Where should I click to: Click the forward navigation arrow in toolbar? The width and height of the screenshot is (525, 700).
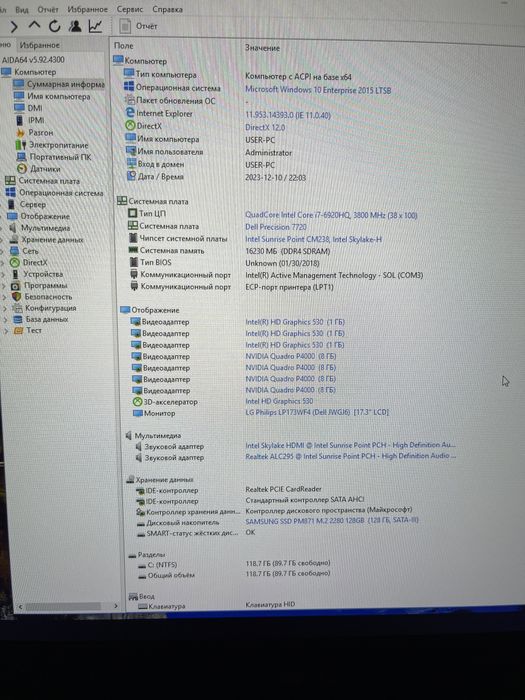14,27
